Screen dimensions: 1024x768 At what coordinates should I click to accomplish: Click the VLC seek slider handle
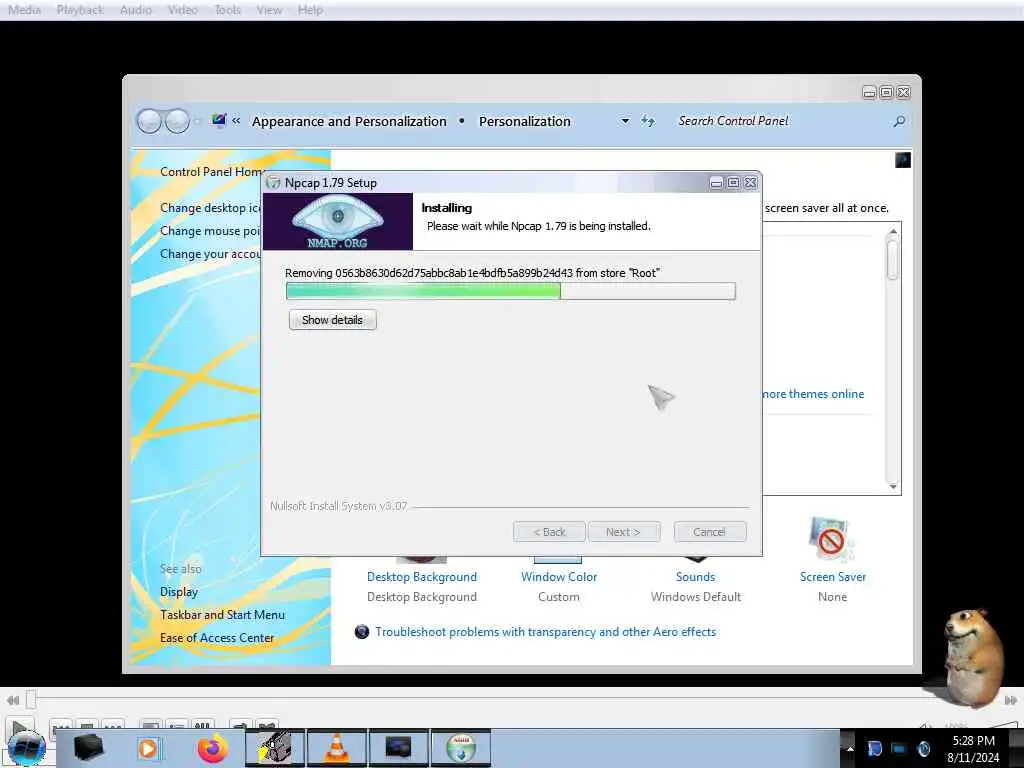coord(31,699)
